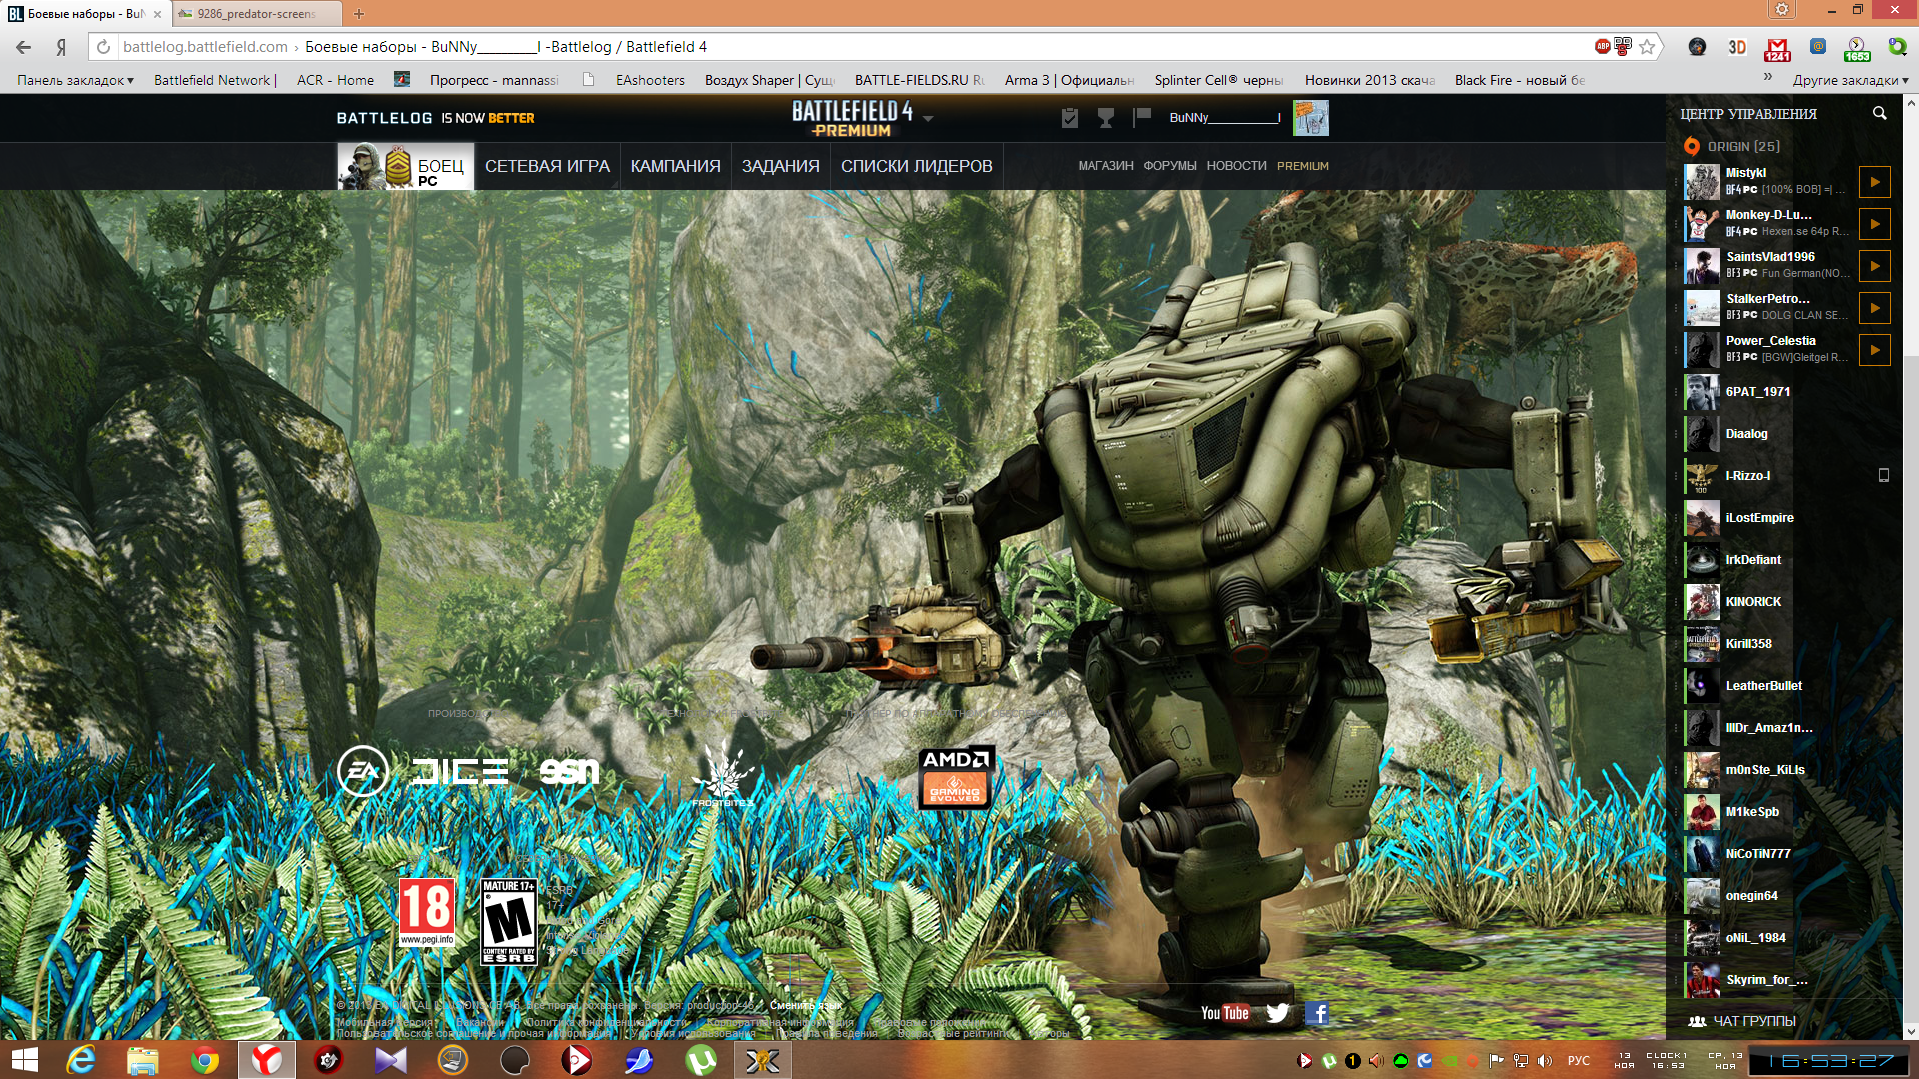Expand the hidden bookmarks overflow chevron

[1768, 79]
